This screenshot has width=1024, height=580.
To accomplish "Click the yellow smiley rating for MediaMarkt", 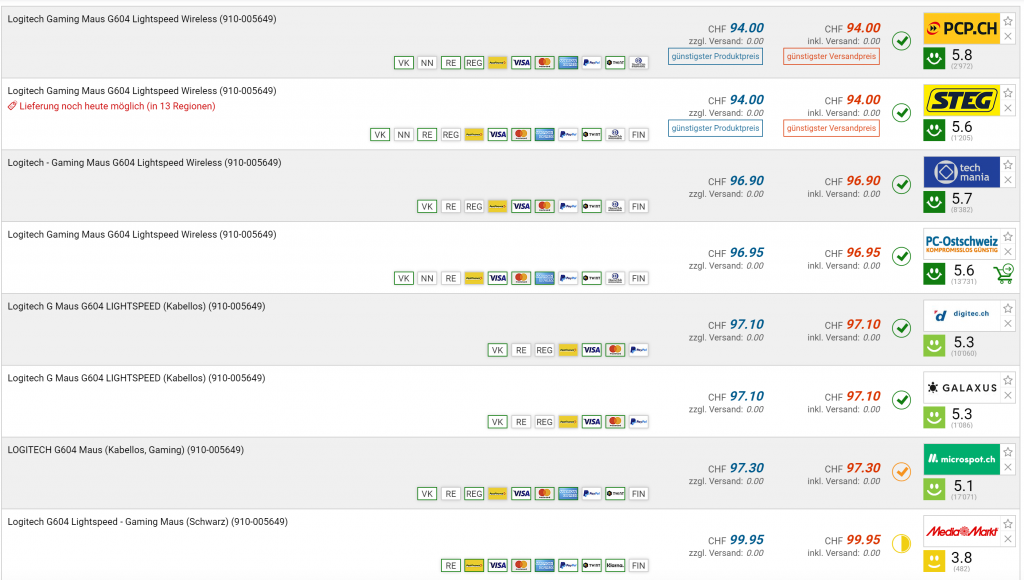I will click(934, 561).
